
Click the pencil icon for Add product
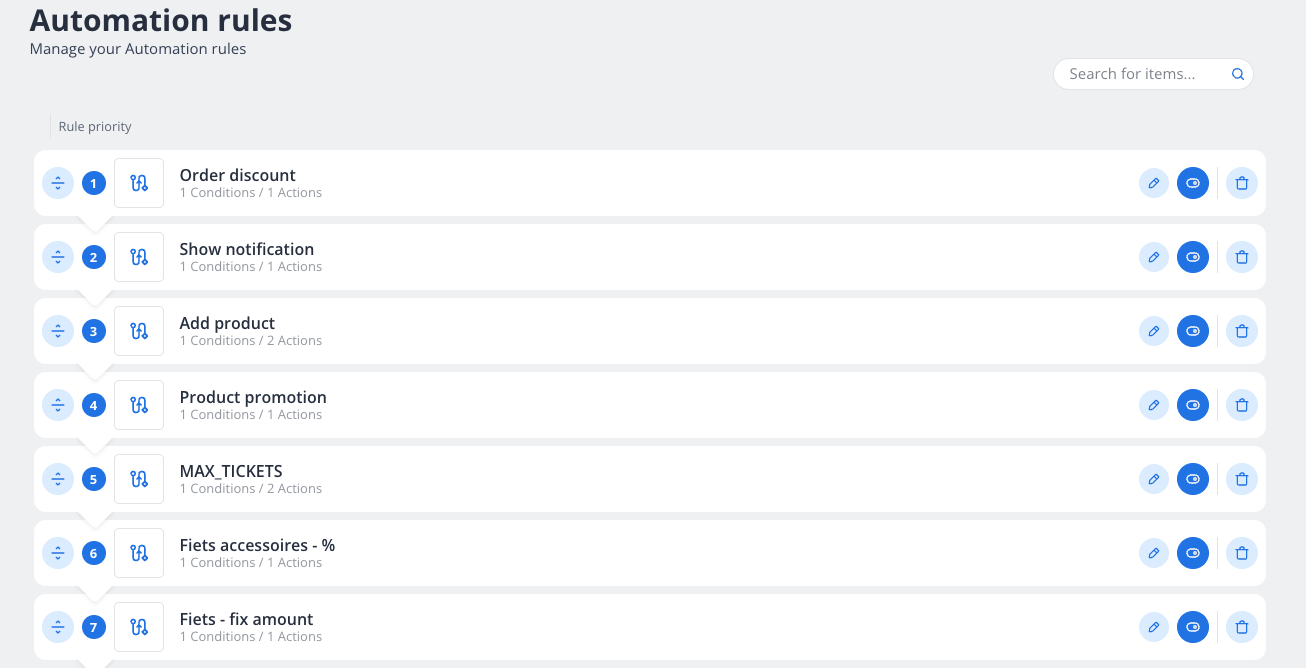click(x=1153, y=331)
